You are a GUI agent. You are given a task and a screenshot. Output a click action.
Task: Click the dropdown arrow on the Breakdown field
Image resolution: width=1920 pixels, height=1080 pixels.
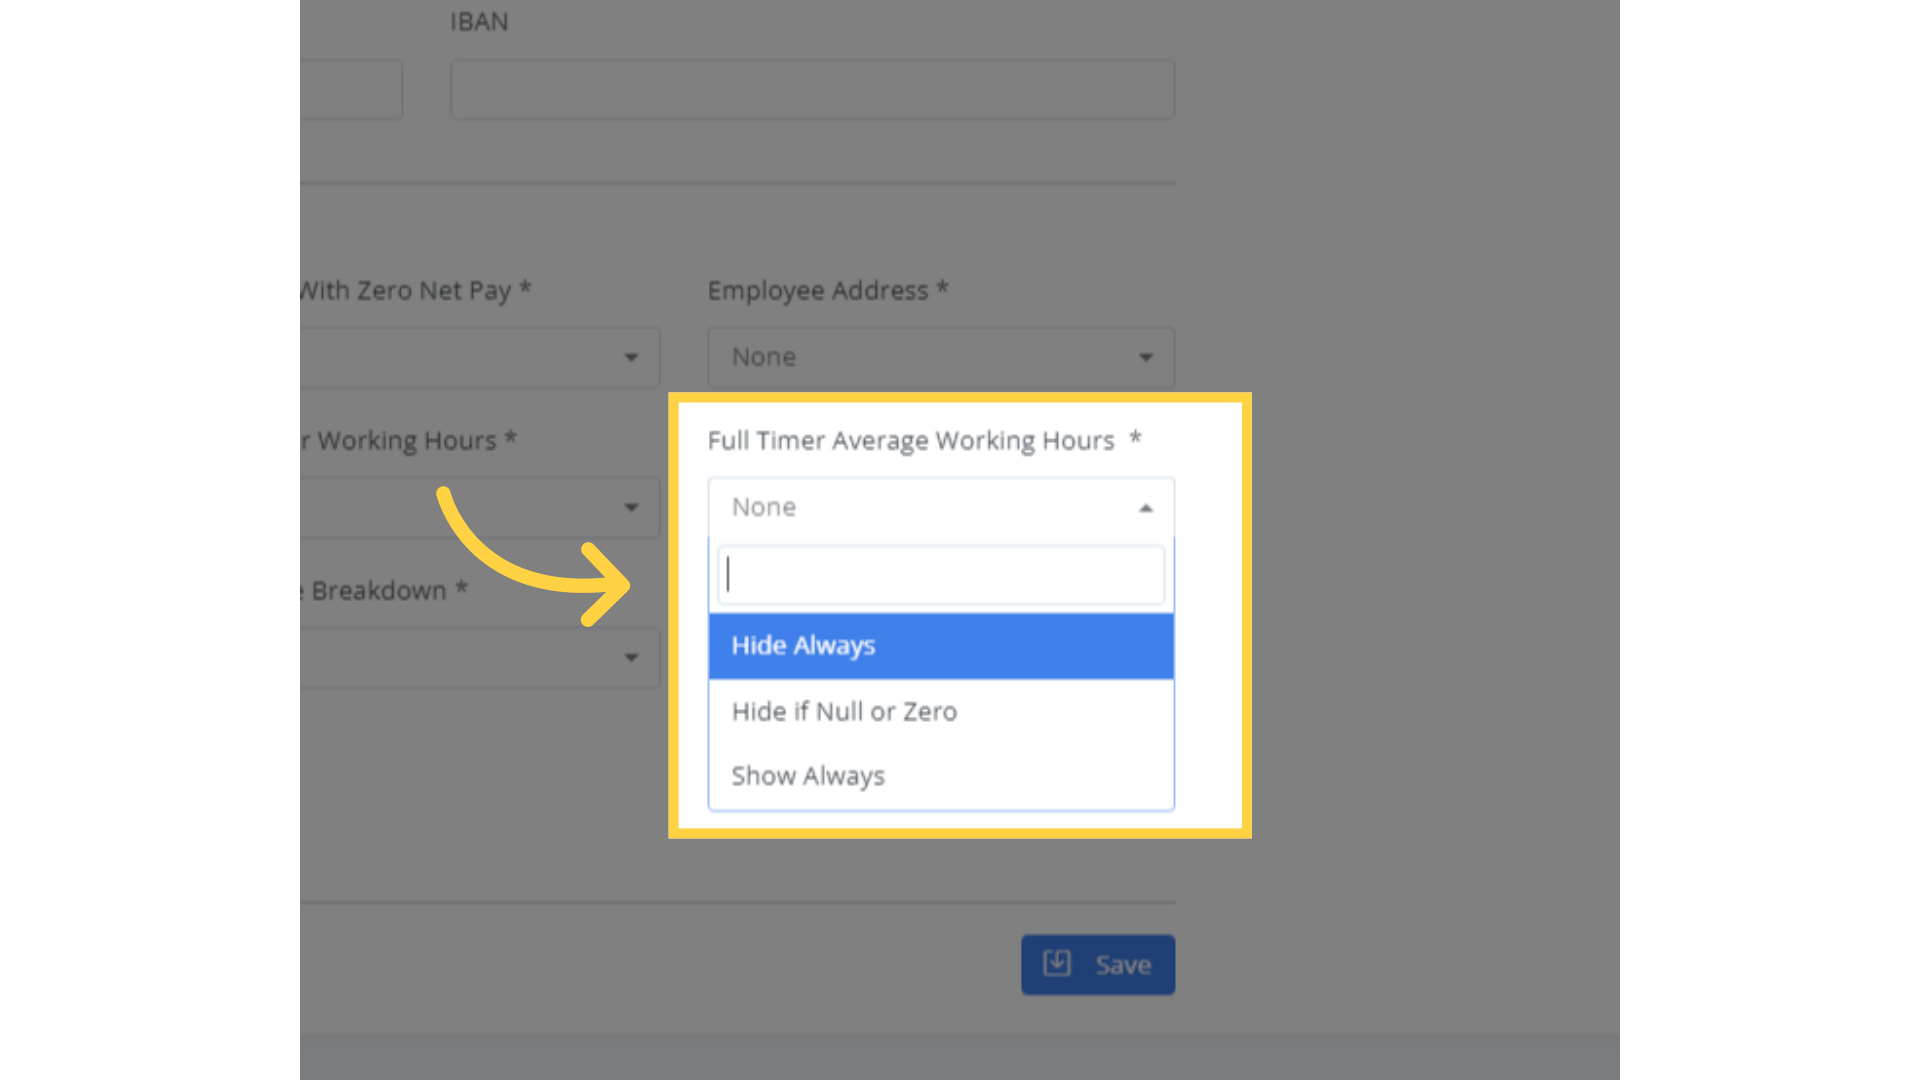[631, 657]
